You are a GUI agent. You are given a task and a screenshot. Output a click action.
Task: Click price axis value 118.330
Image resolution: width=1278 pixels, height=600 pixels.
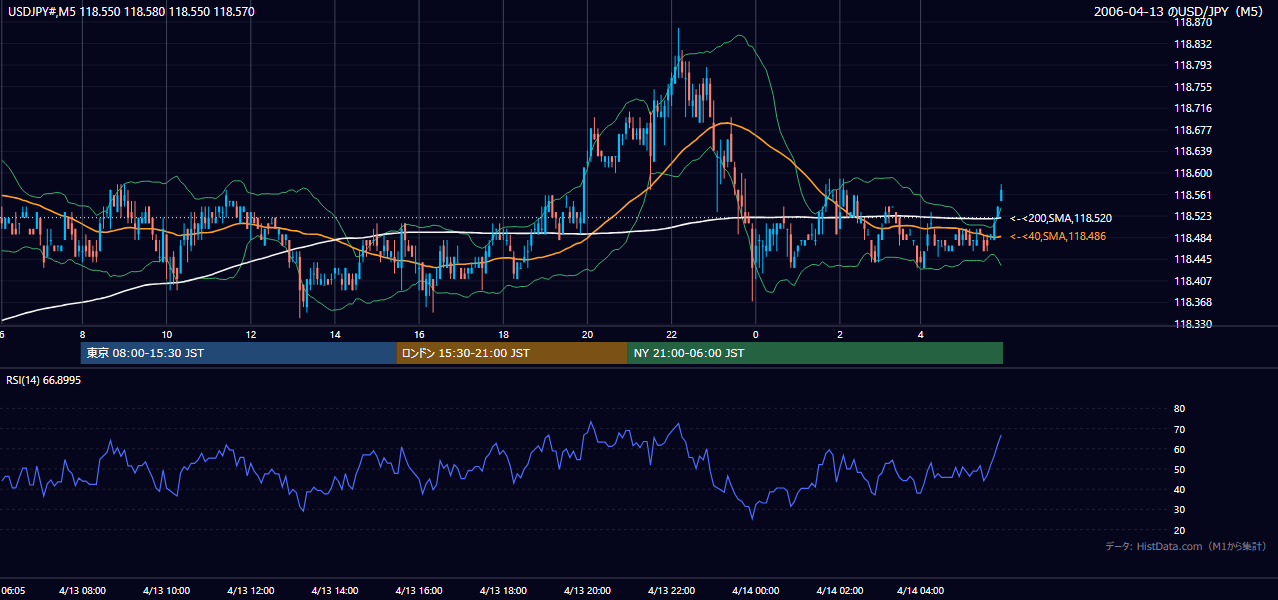coord(1192,324)
